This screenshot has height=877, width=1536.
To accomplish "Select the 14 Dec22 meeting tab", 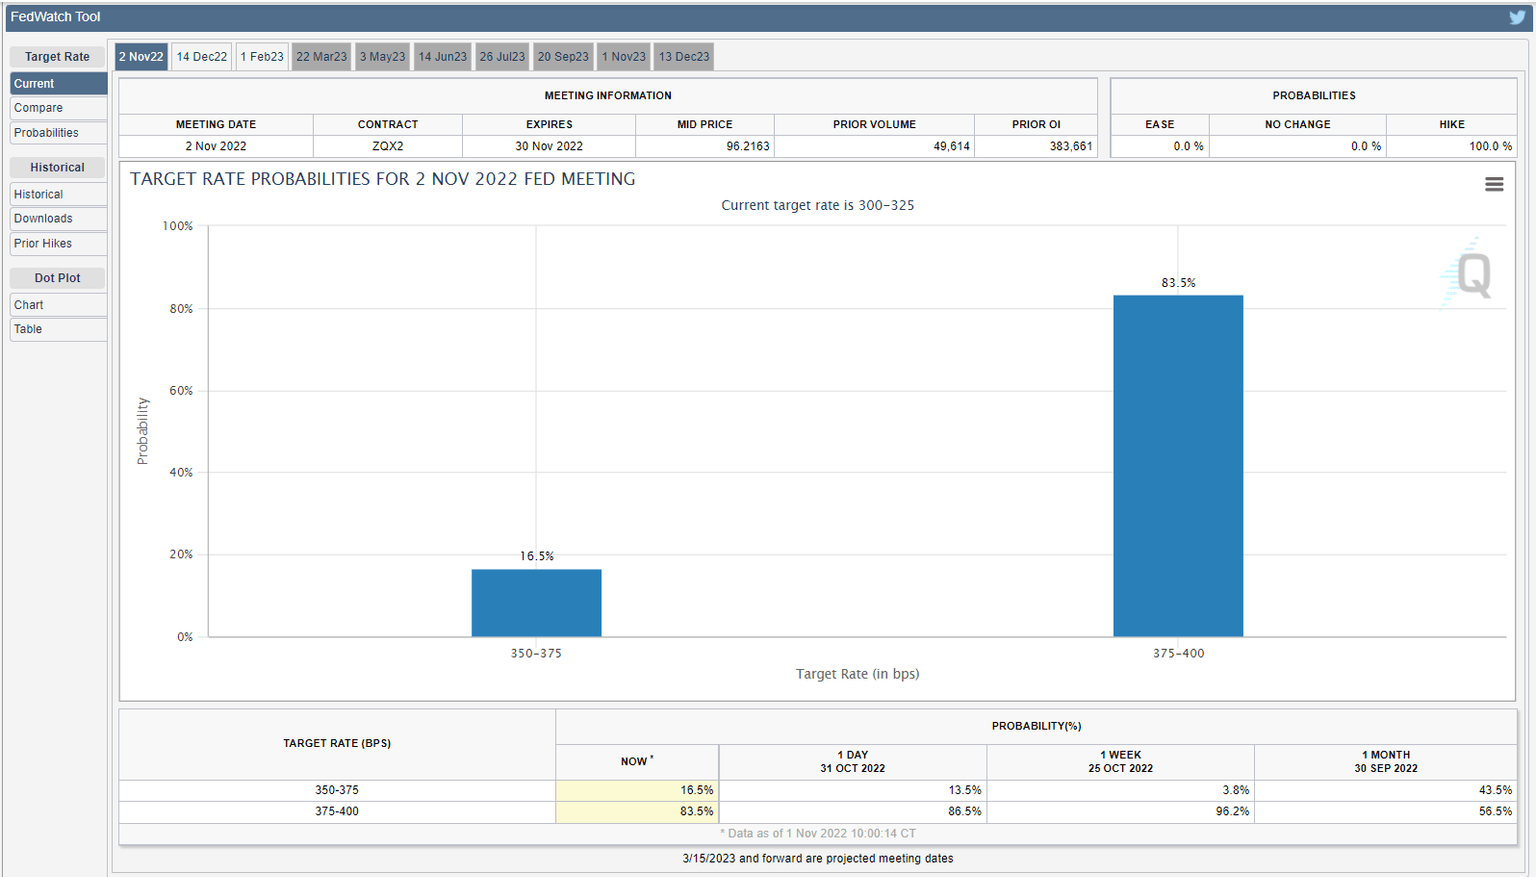I will click(x=202, y=57).
